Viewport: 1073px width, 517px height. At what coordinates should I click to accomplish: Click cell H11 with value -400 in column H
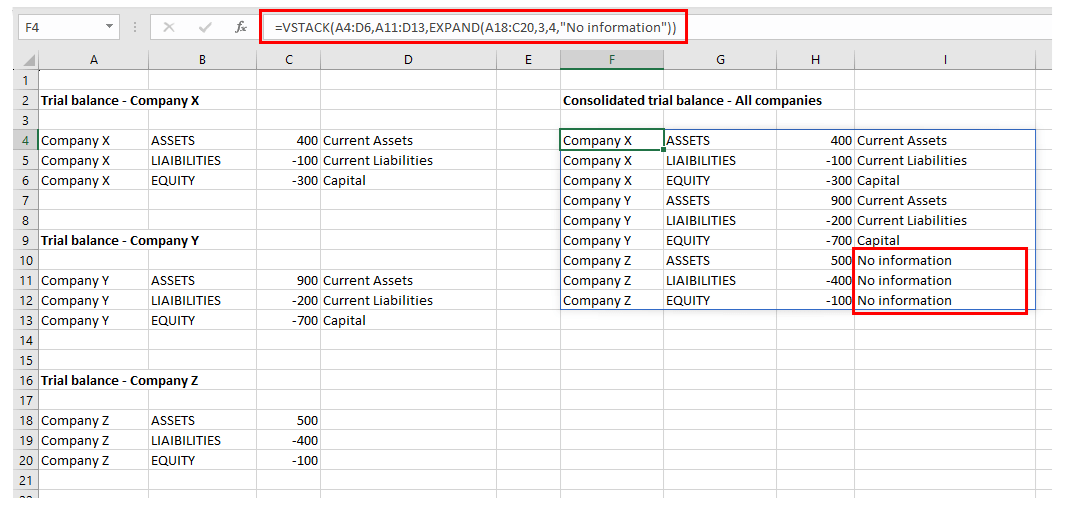pos(815,280)
